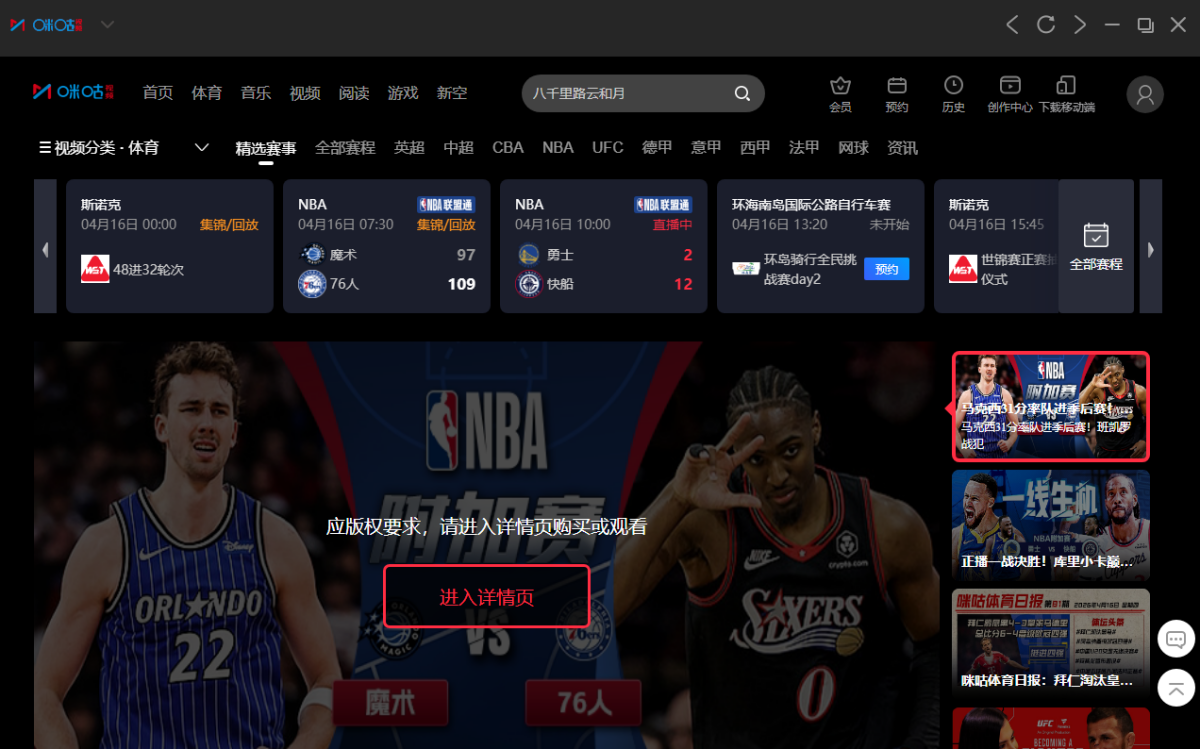Click the back-to-top arrow icon
Screen dimensions: 1200x749
[x=1176, y=687]
